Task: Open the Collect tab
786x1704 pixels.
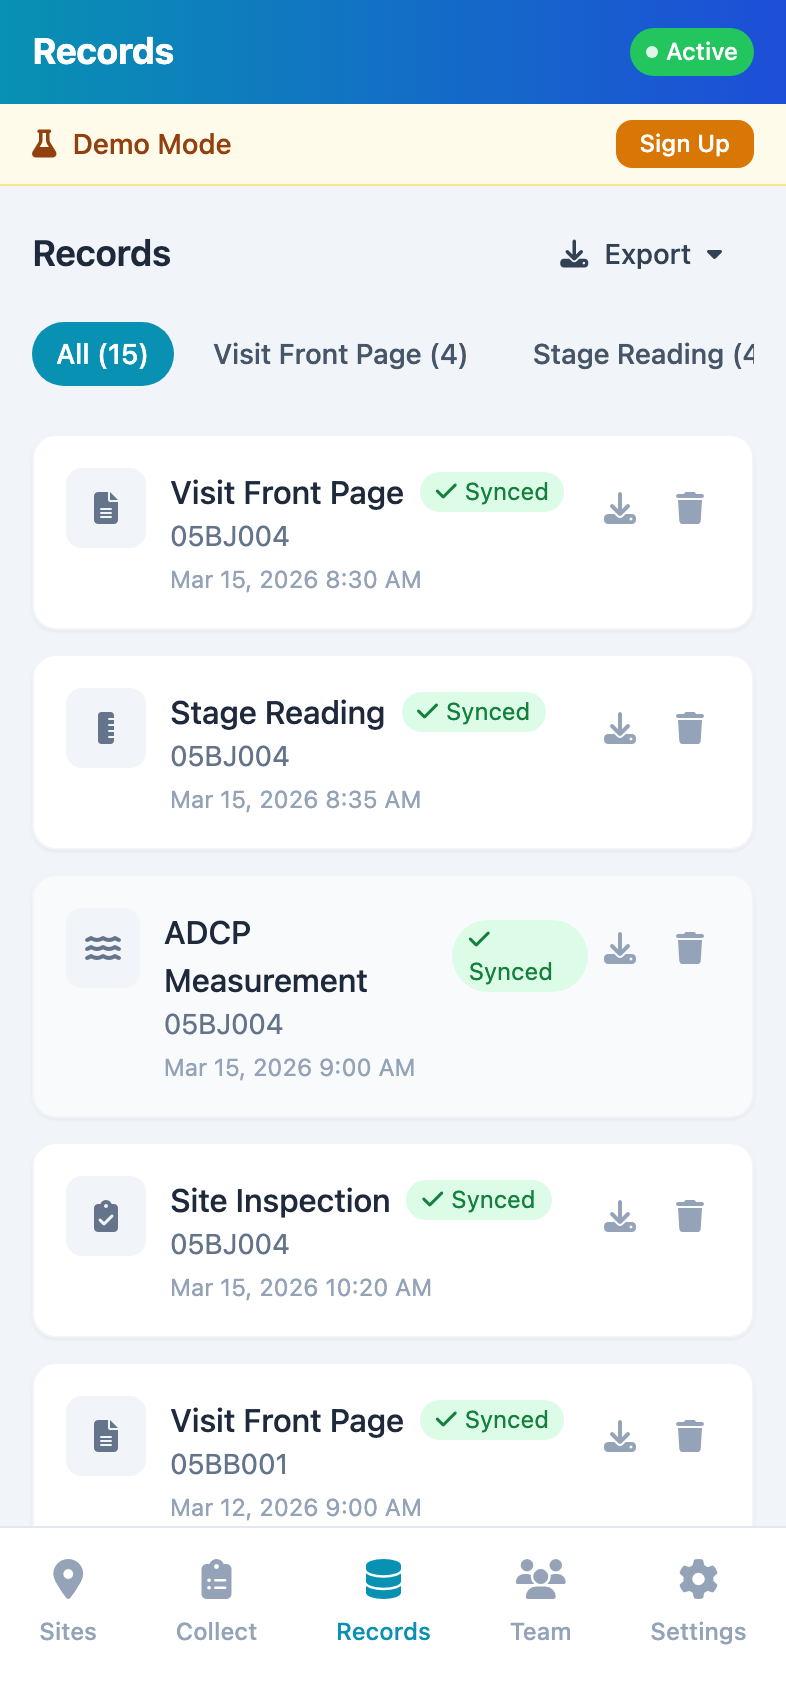Action: click(216, 1600)
